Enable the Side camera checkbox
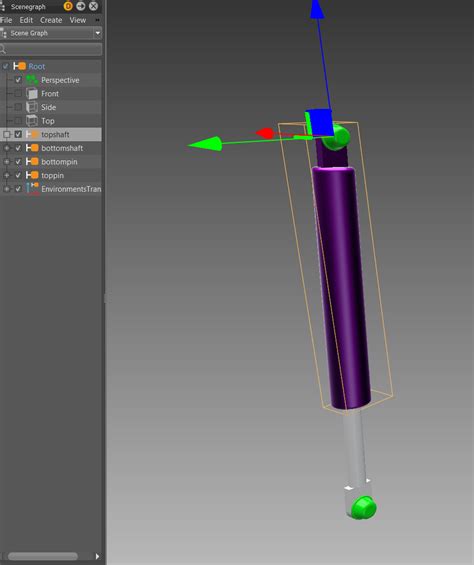This screenshot has width=474, height=565. tap(18, 107)
